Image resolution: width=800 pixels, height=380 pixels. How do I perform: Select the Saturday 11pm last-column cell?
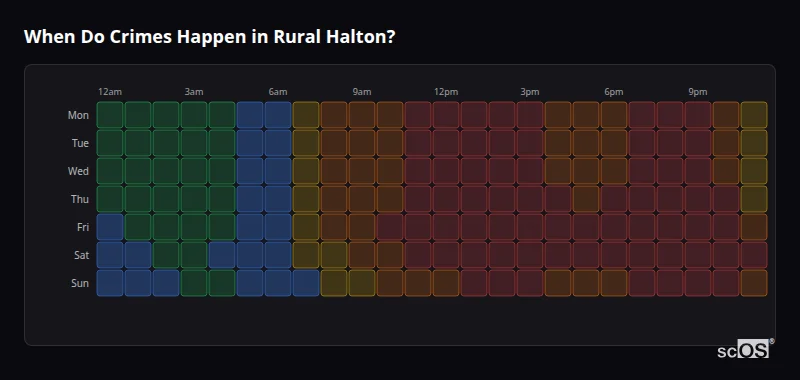pyautogui.click(x=754, y=255)
